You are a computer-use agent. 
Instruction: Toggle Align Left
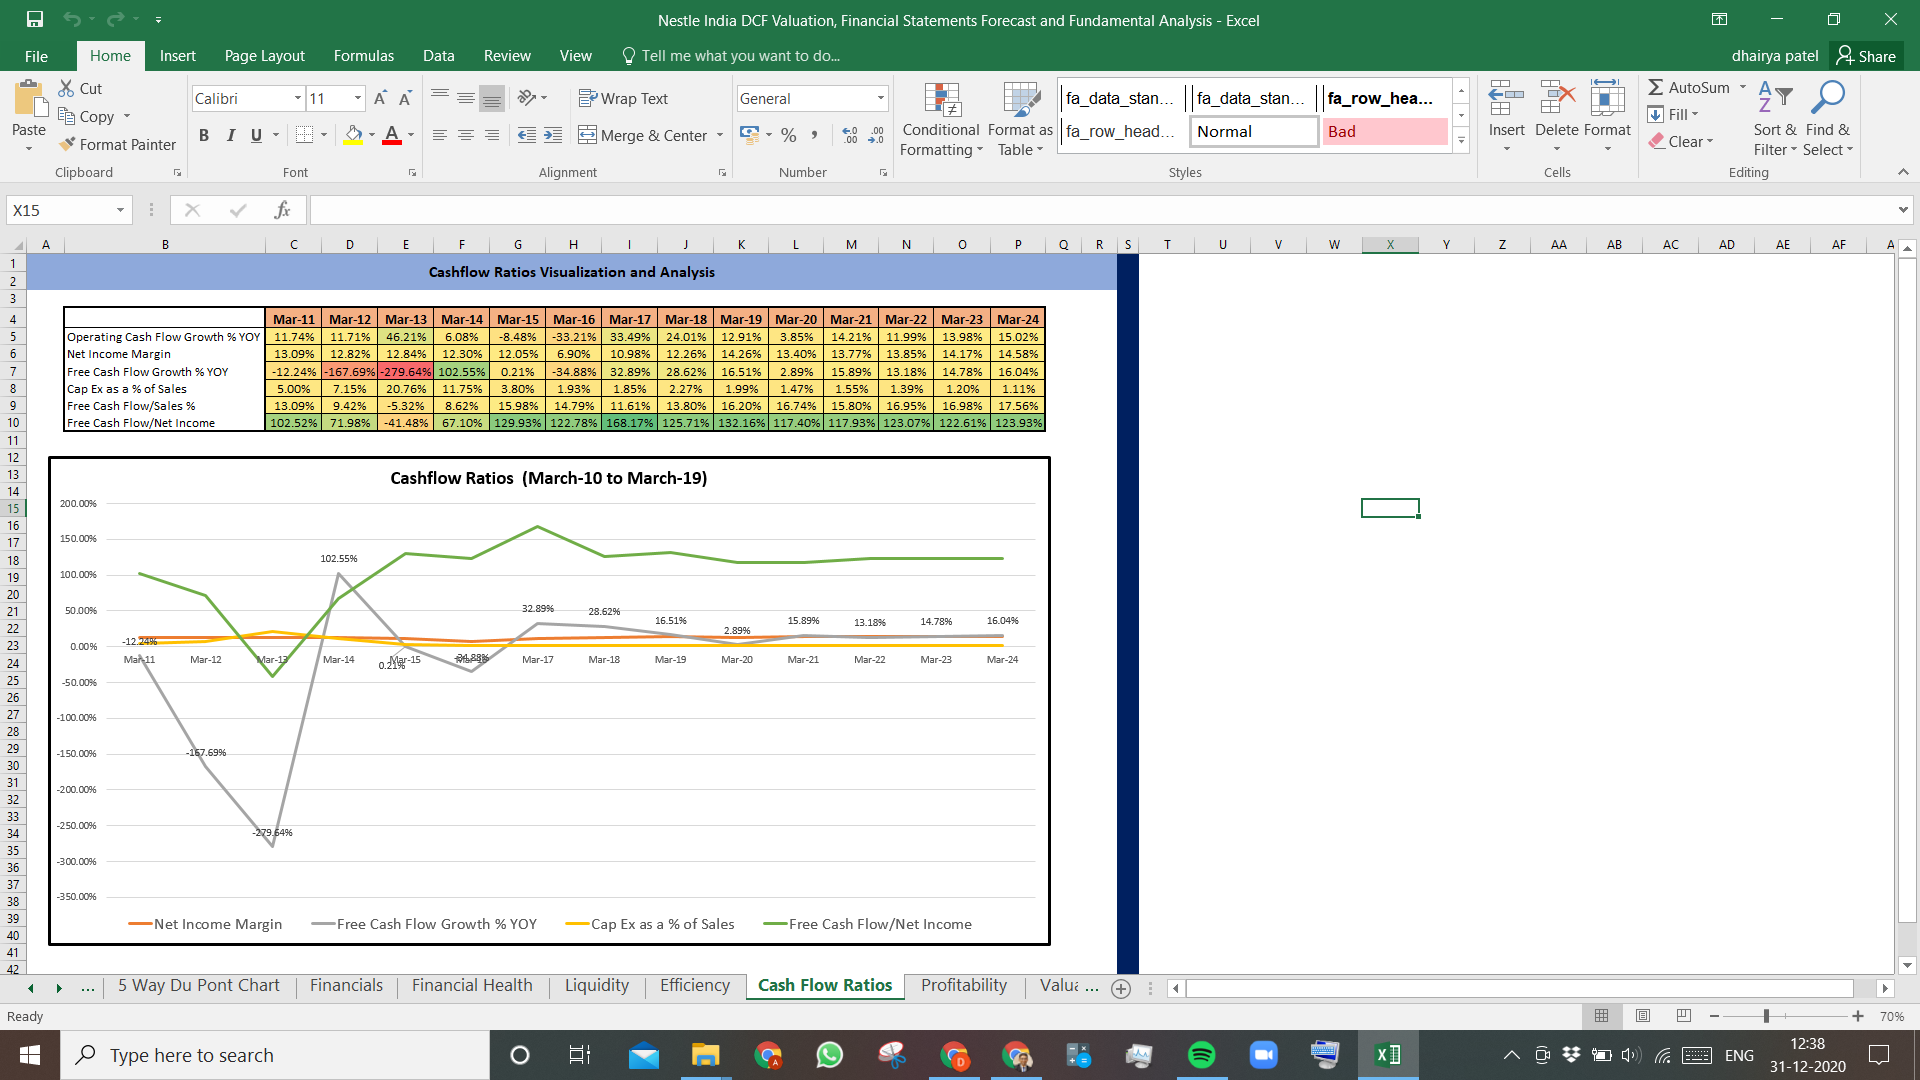coord(440,135)
